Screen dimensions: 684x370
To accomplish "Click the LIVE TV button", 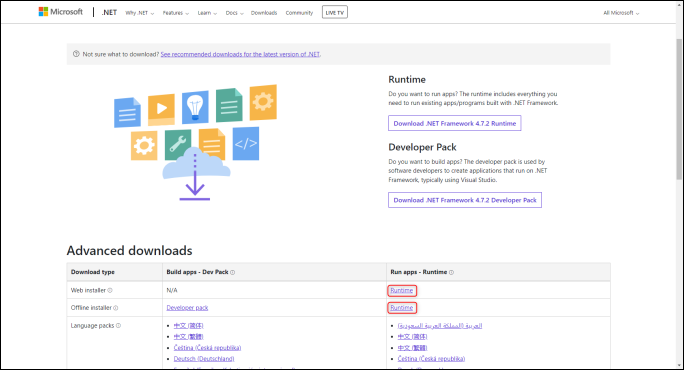I will (335, 13).
